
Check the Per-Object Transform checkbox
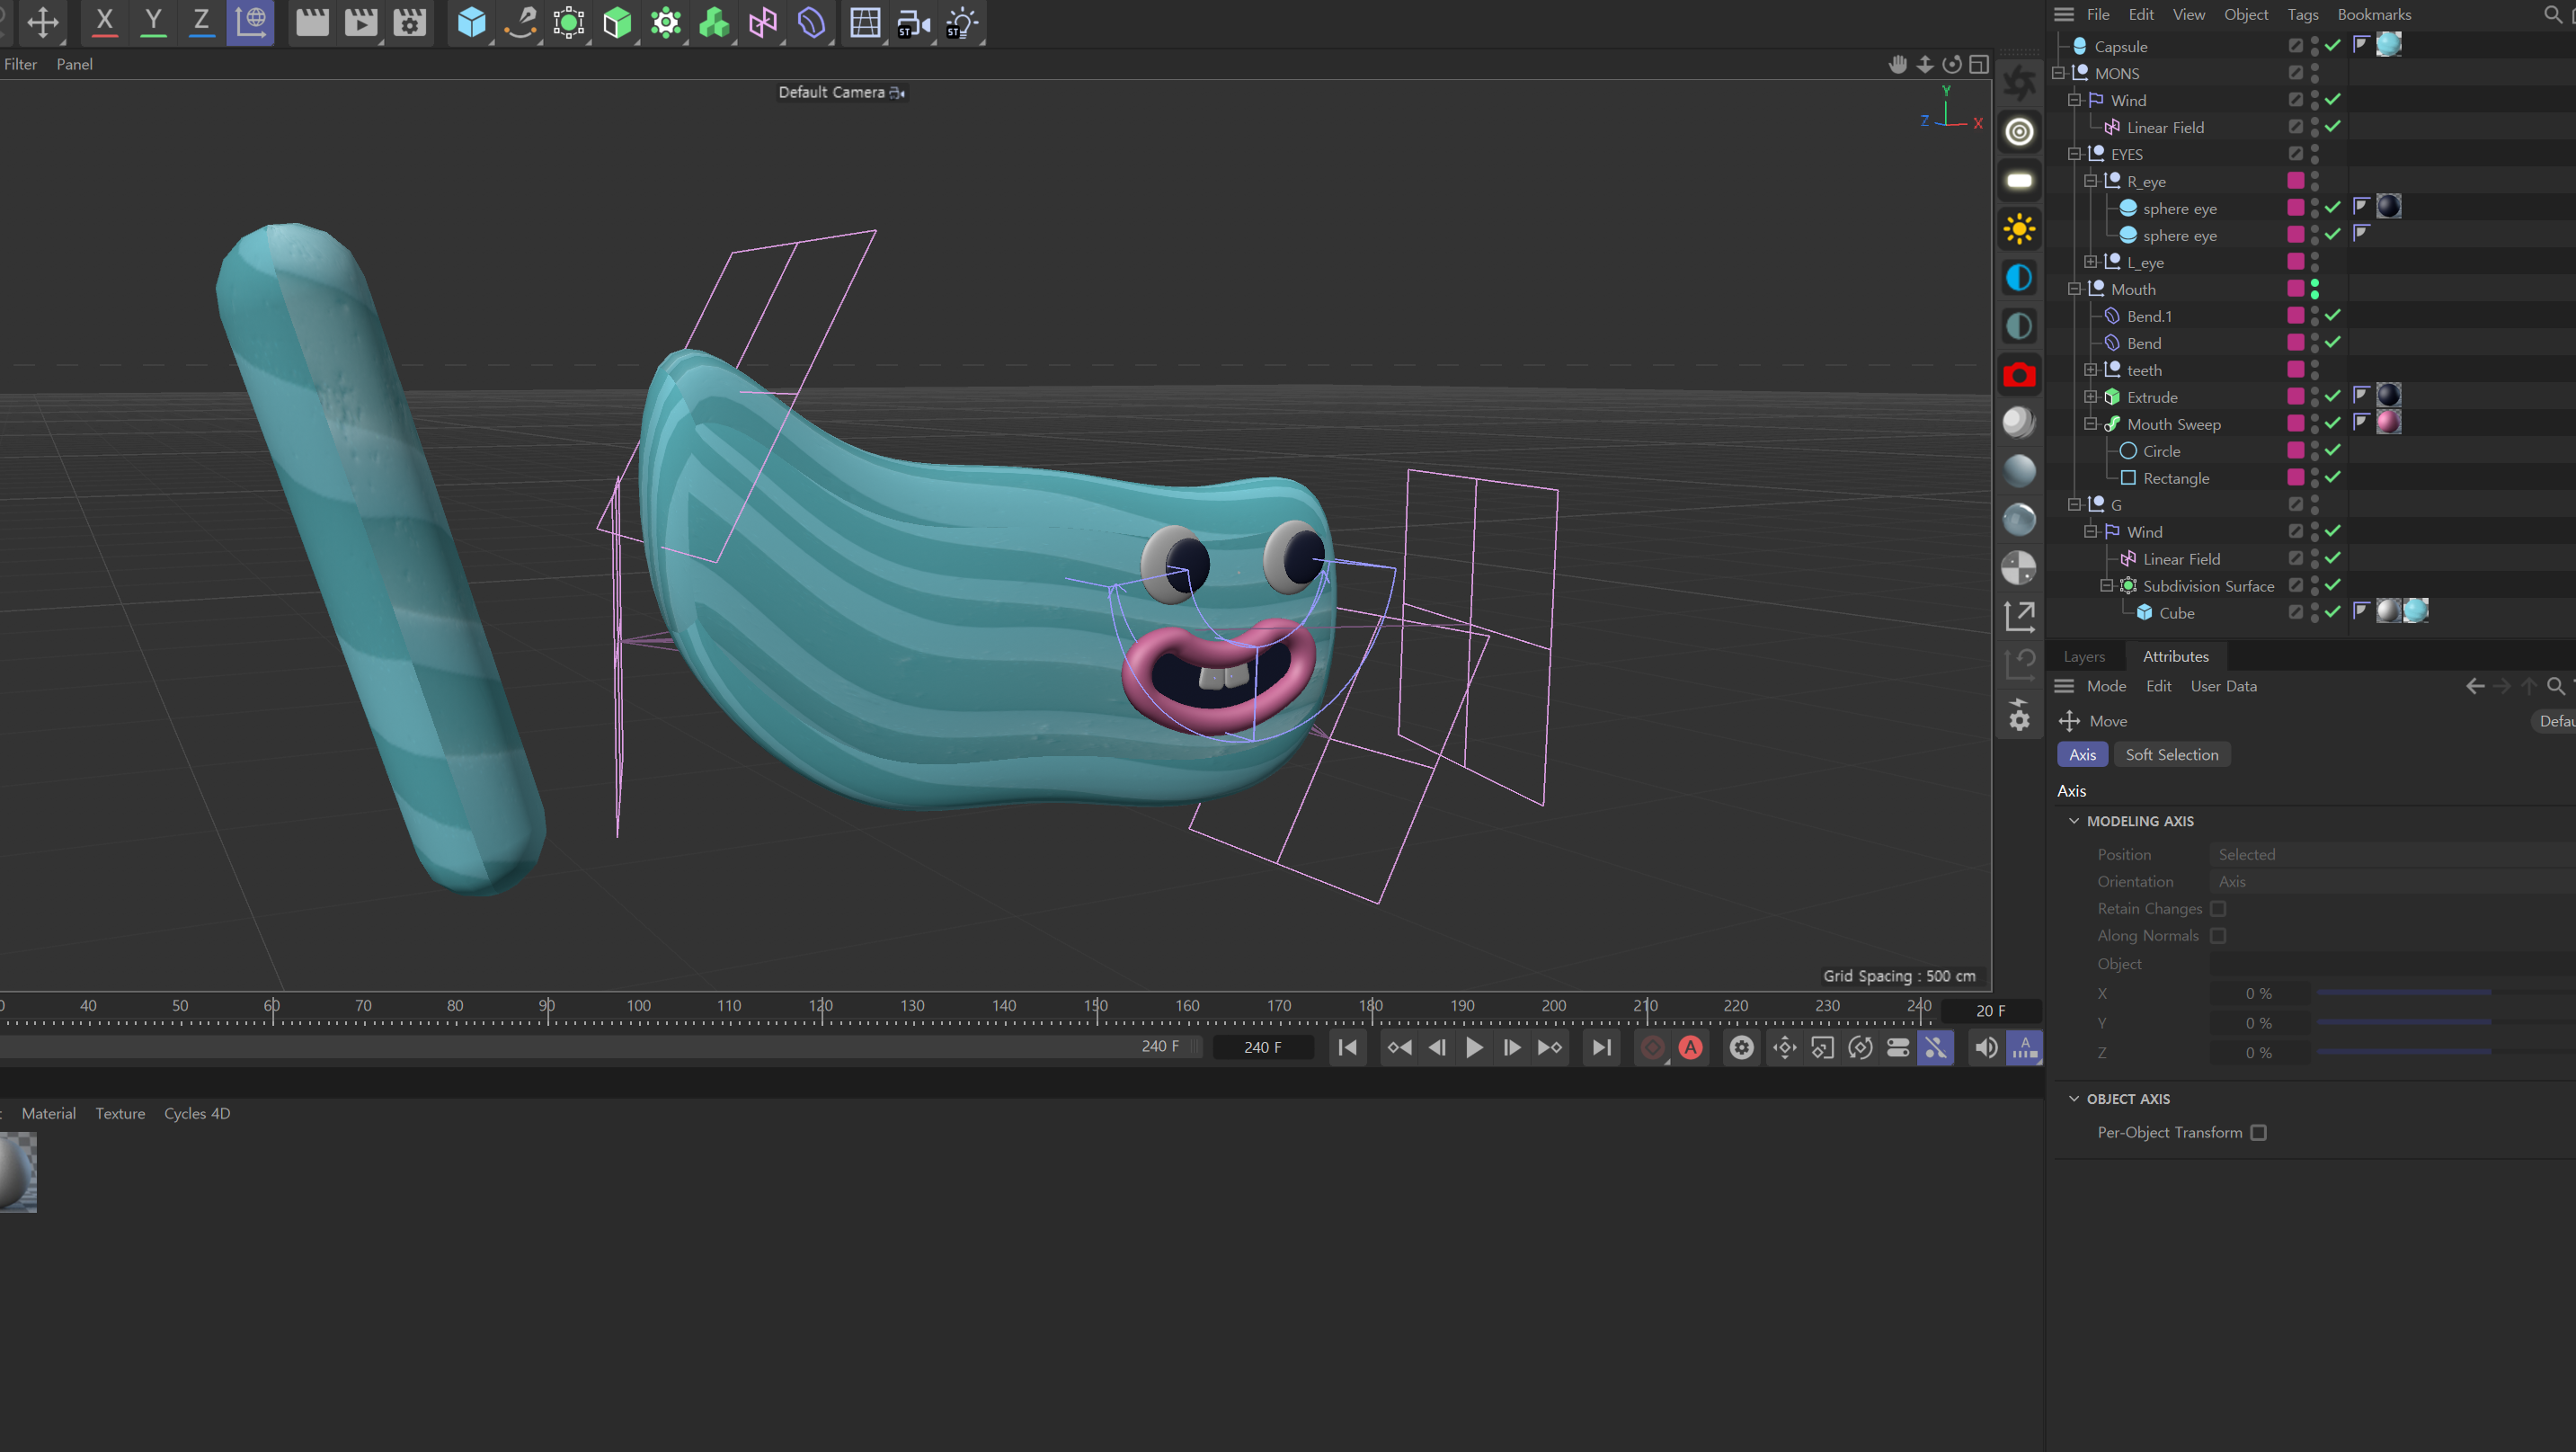tap(2258, 1132)
